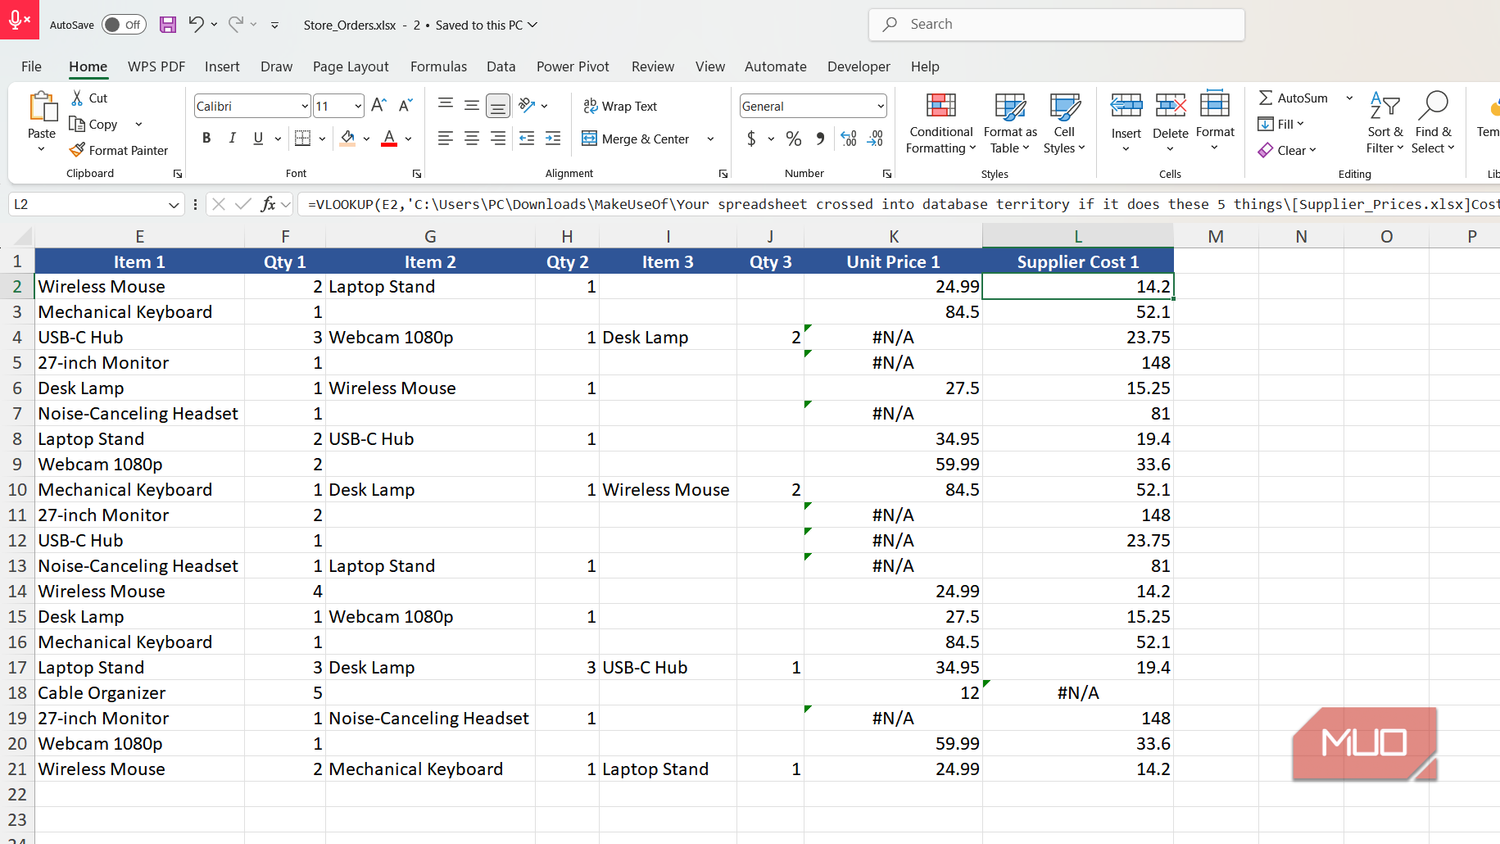The image size is (1500, 844).
Task: Open the File menu
Action: (x=32, y=66)
